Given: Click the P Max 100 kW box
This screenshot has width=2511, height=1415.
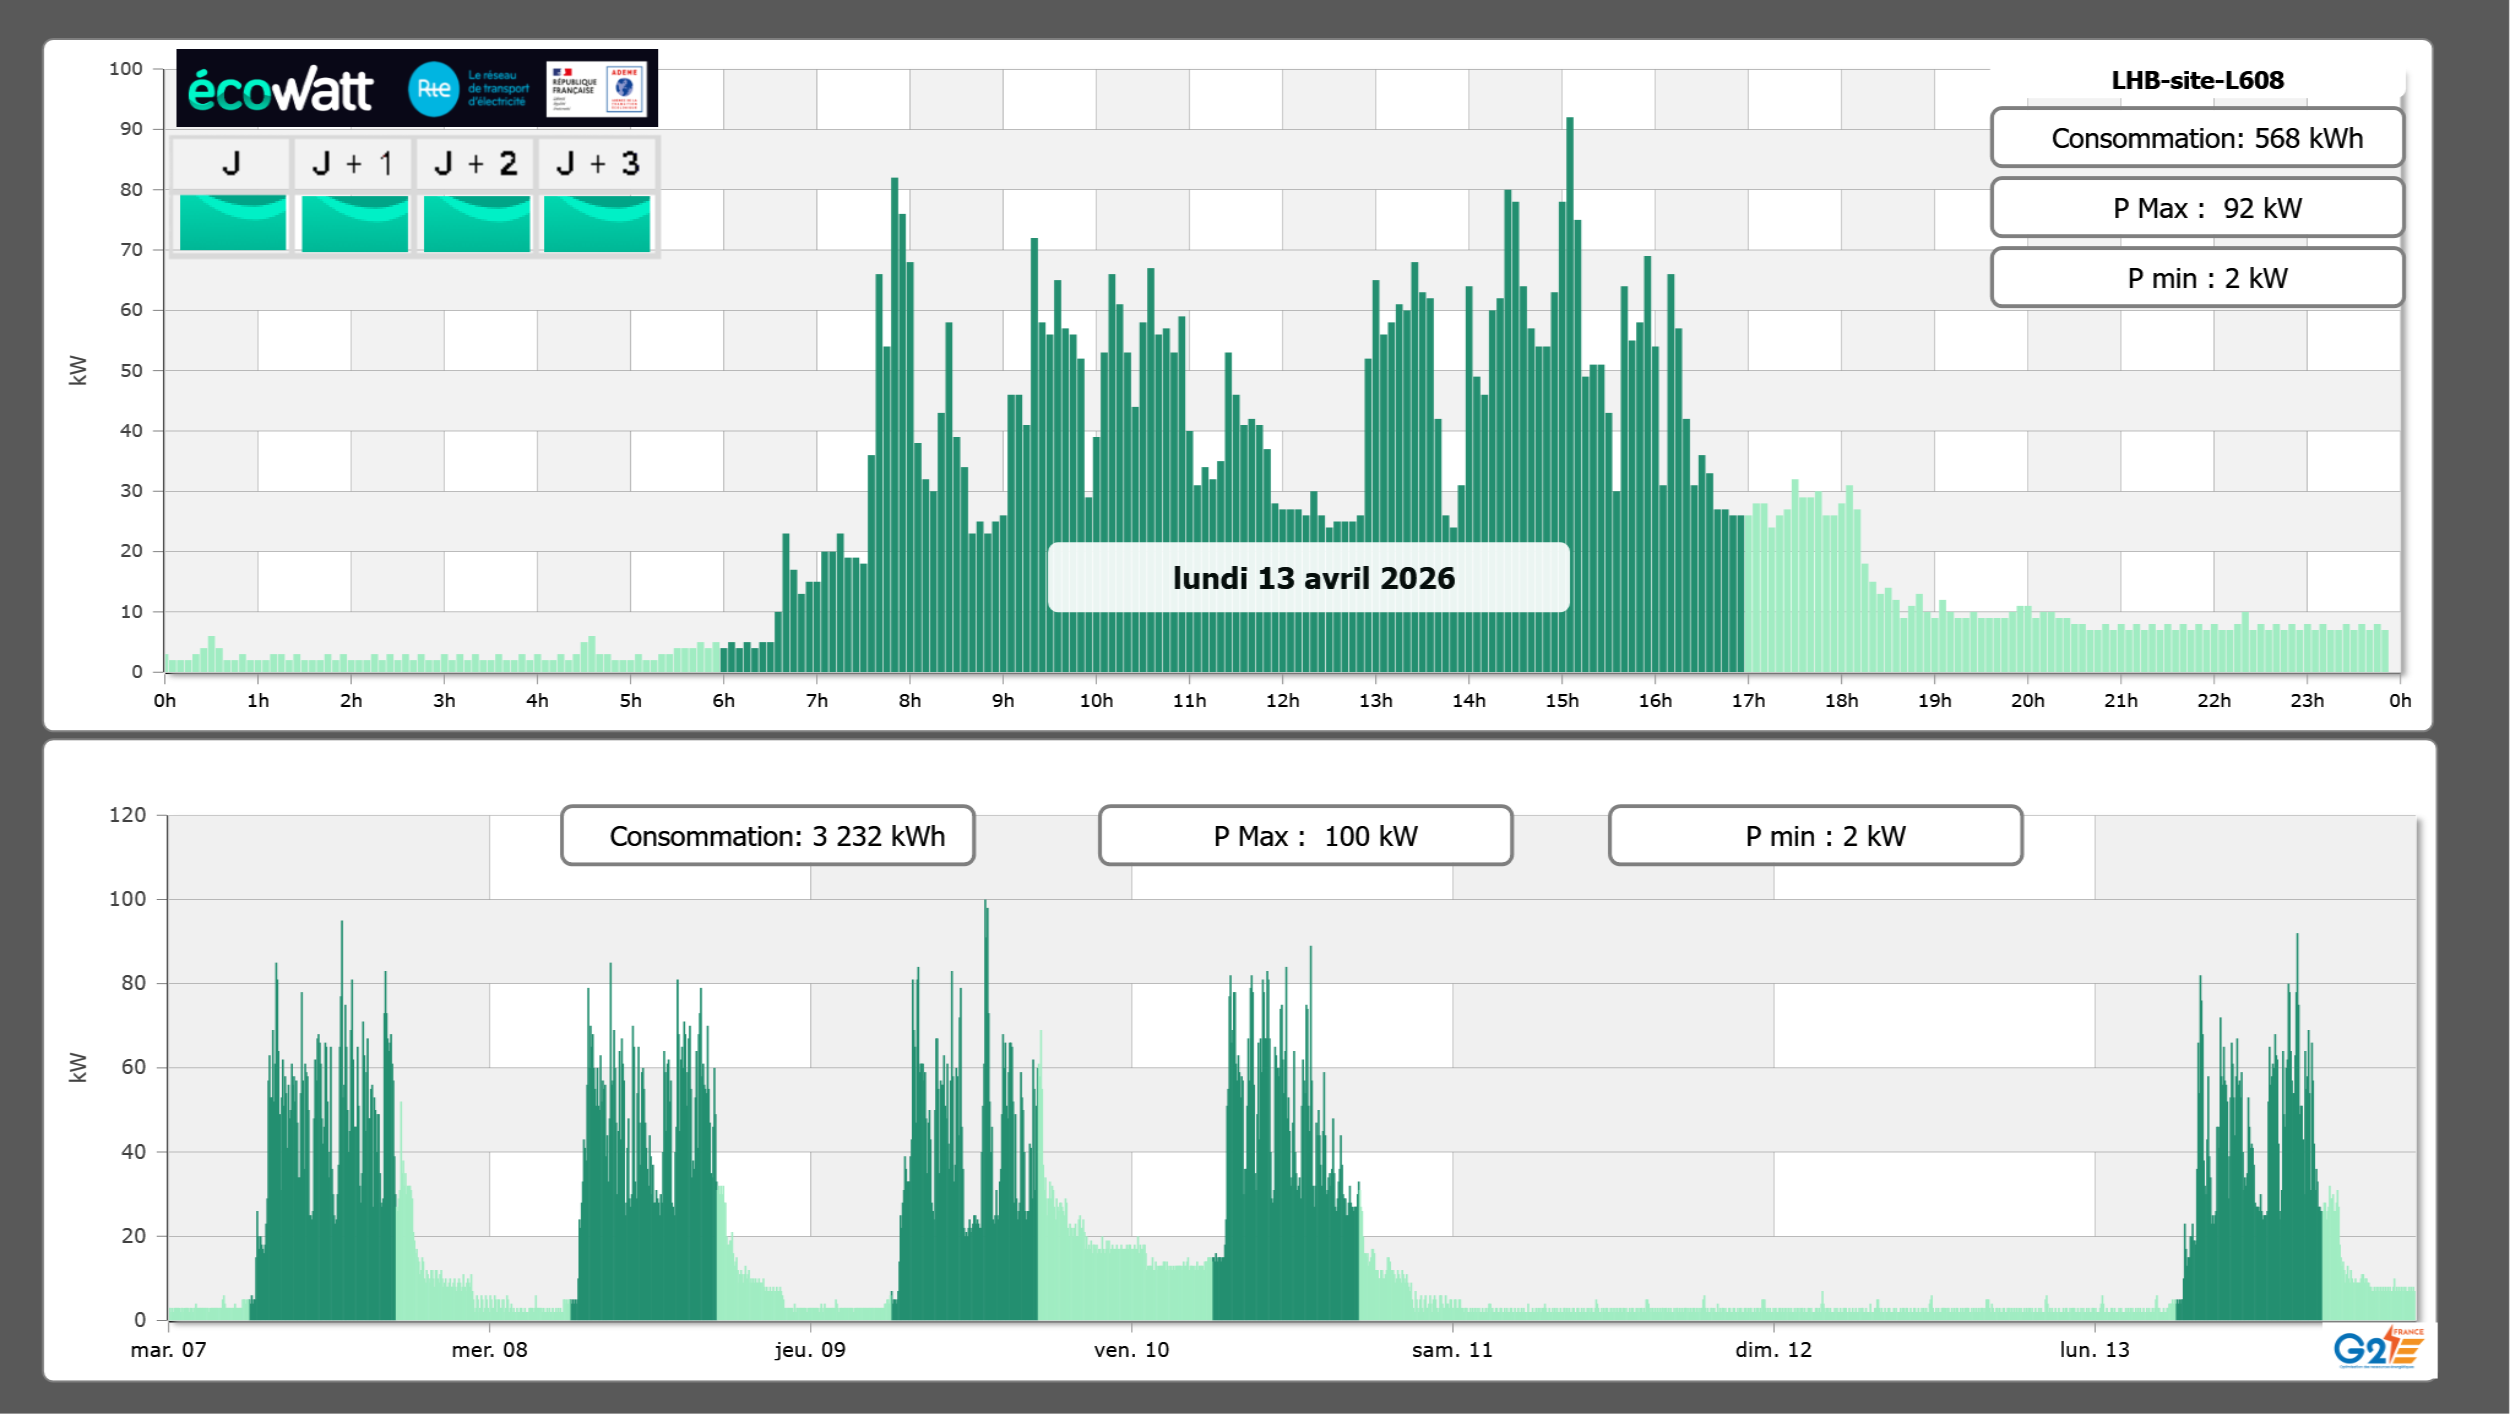Looking at the screenshot, I should [1305, 836].
